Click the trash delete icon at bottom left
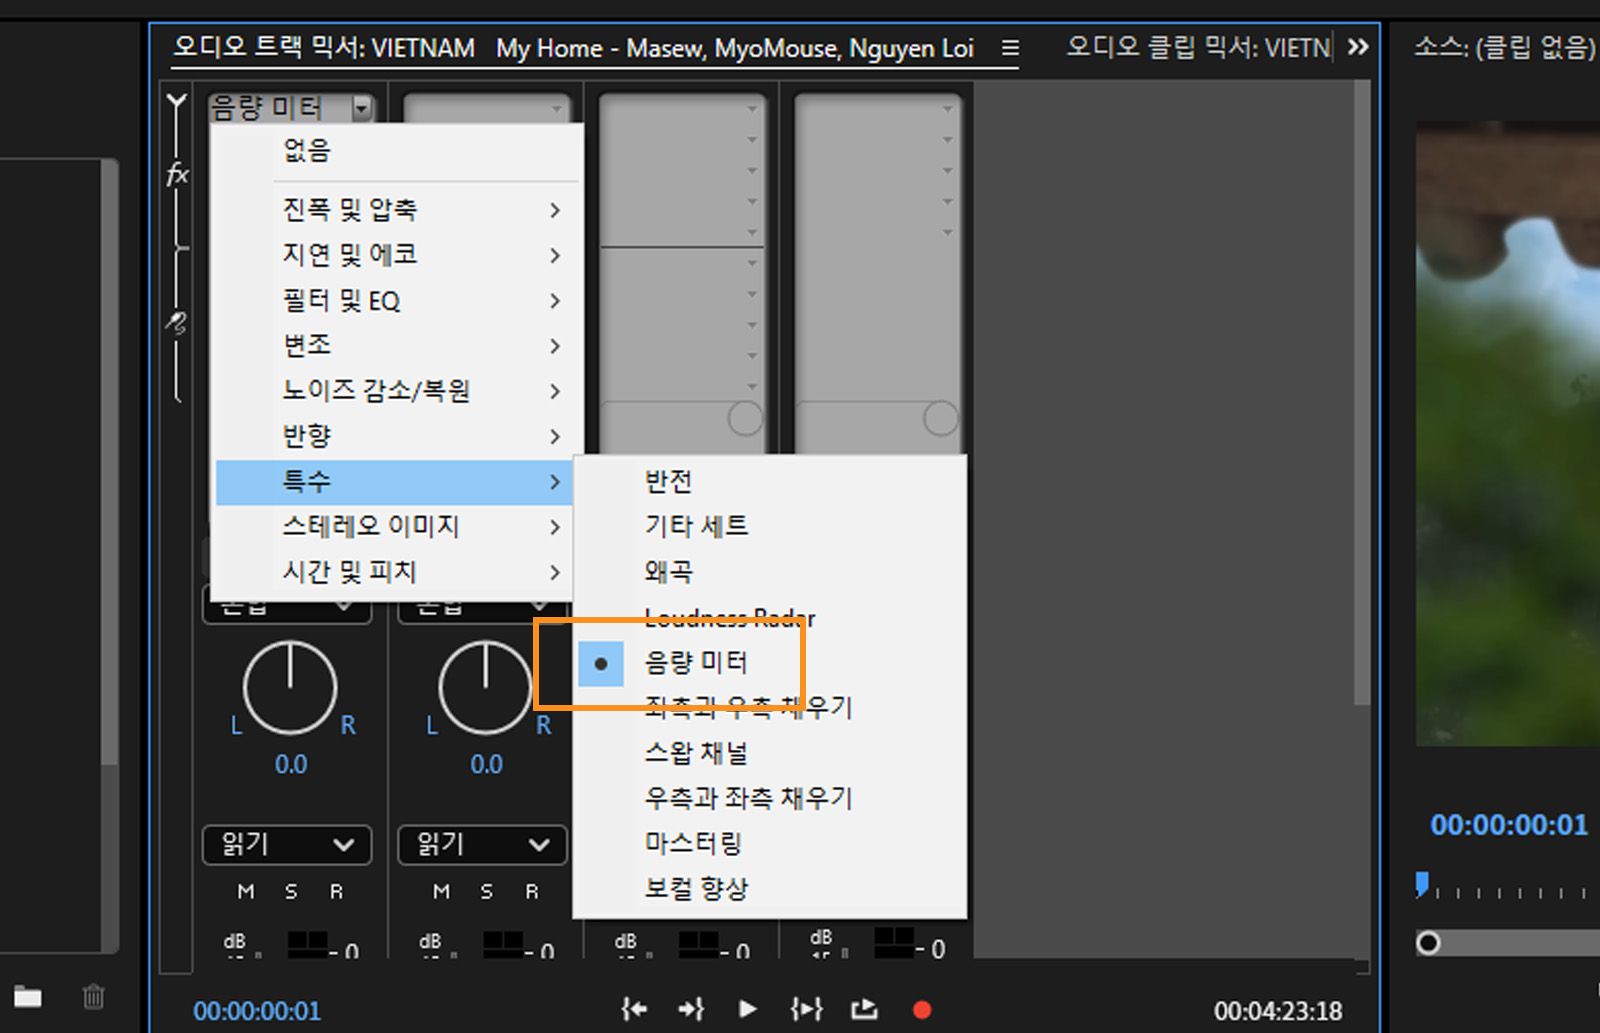1600x1033 pixels. coord(93,996)
